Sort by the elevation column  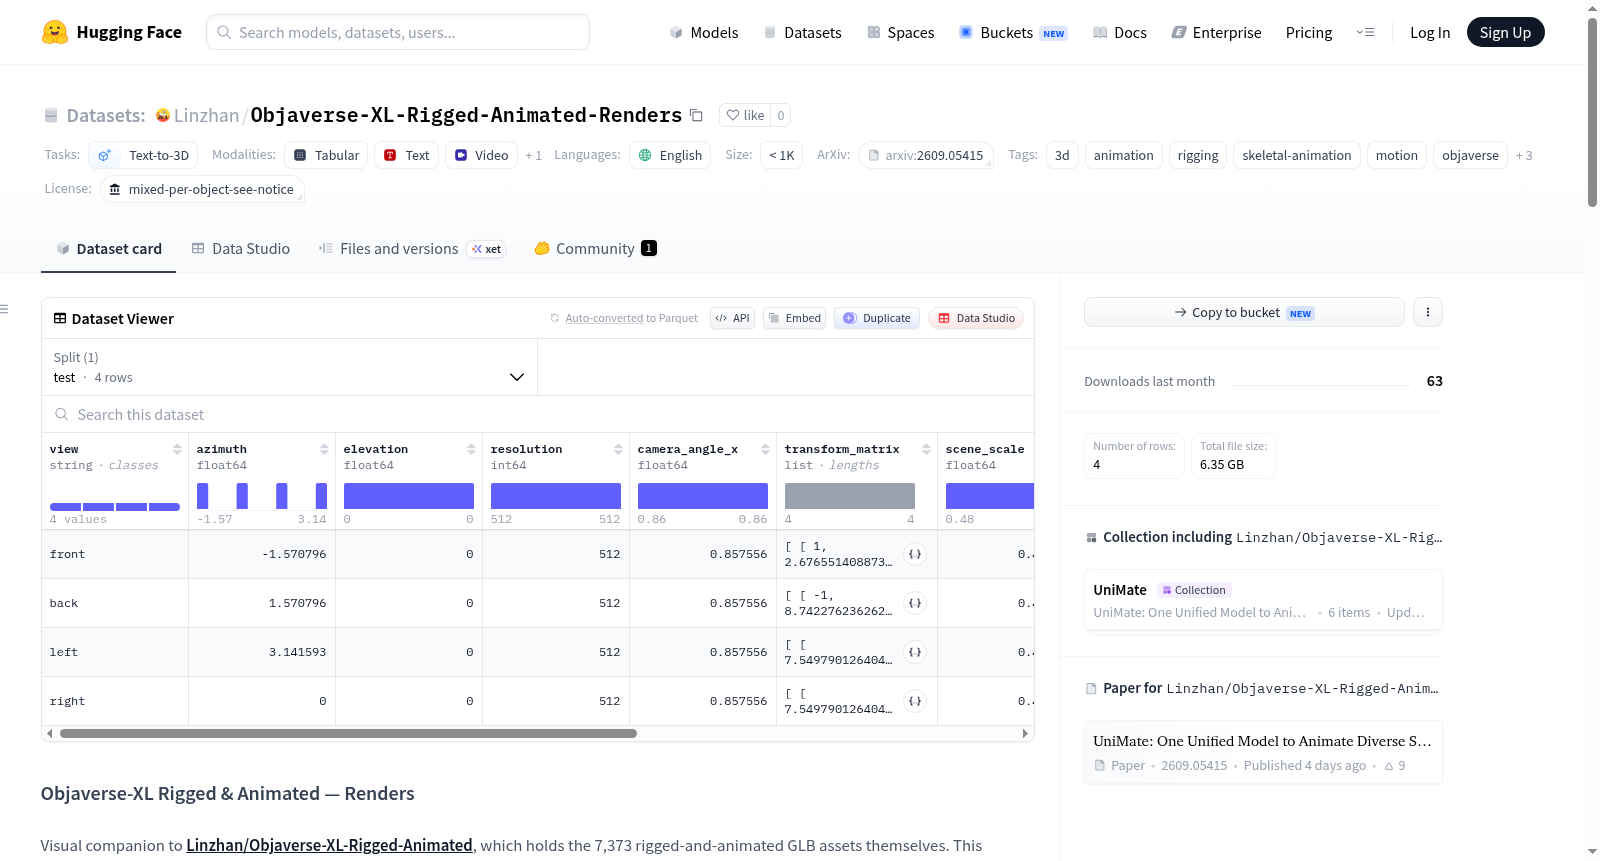coord(471,450)
